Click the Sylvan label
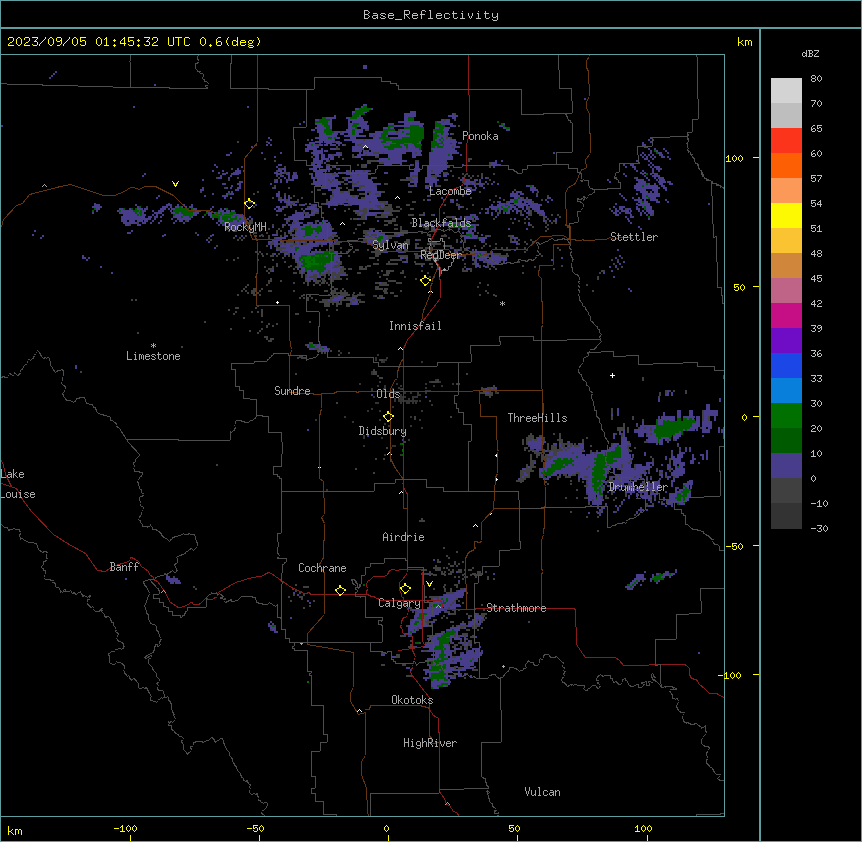Screen dimensions: 862x842 pos(390,245)
